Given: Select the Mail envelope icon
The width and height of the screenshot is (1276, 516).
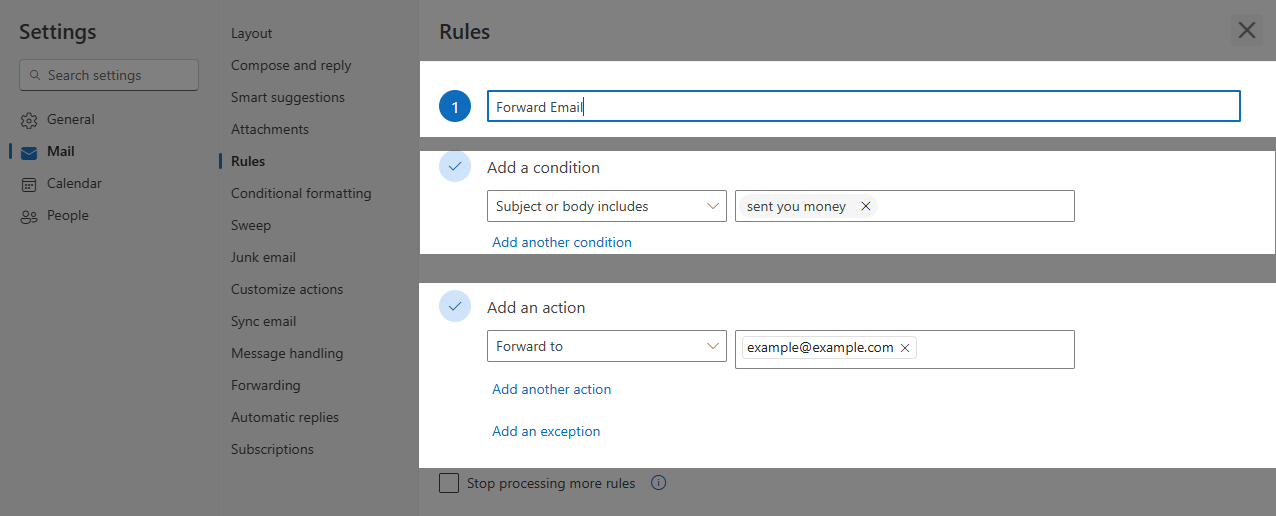Looking at the screenshot, I should pos(29,152).
